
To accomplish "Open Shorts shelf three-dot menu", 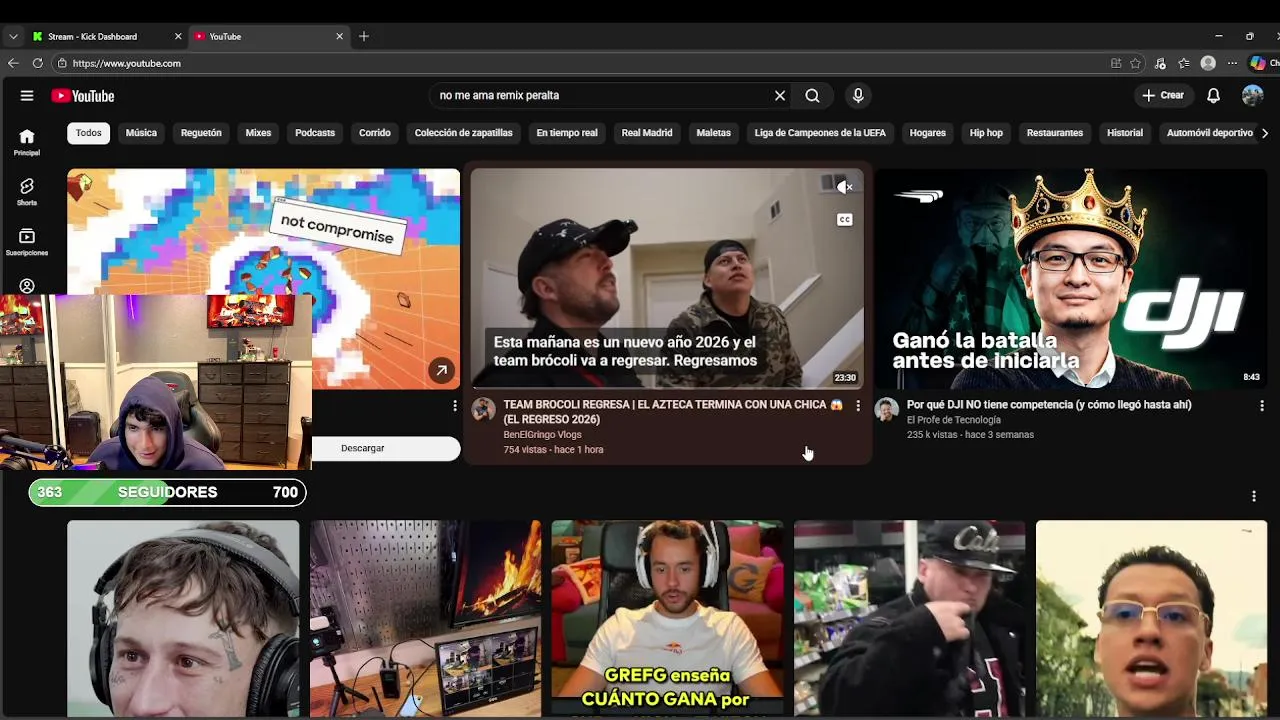I will (x=1253, y=496).
